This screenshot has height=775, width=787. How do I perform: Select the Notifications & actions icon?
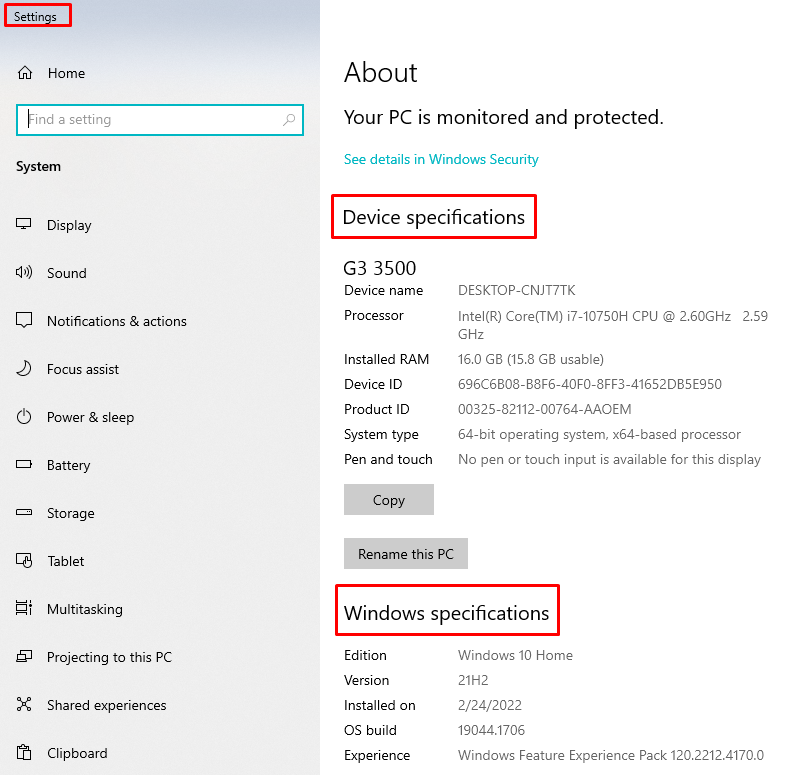click(25, 321)
